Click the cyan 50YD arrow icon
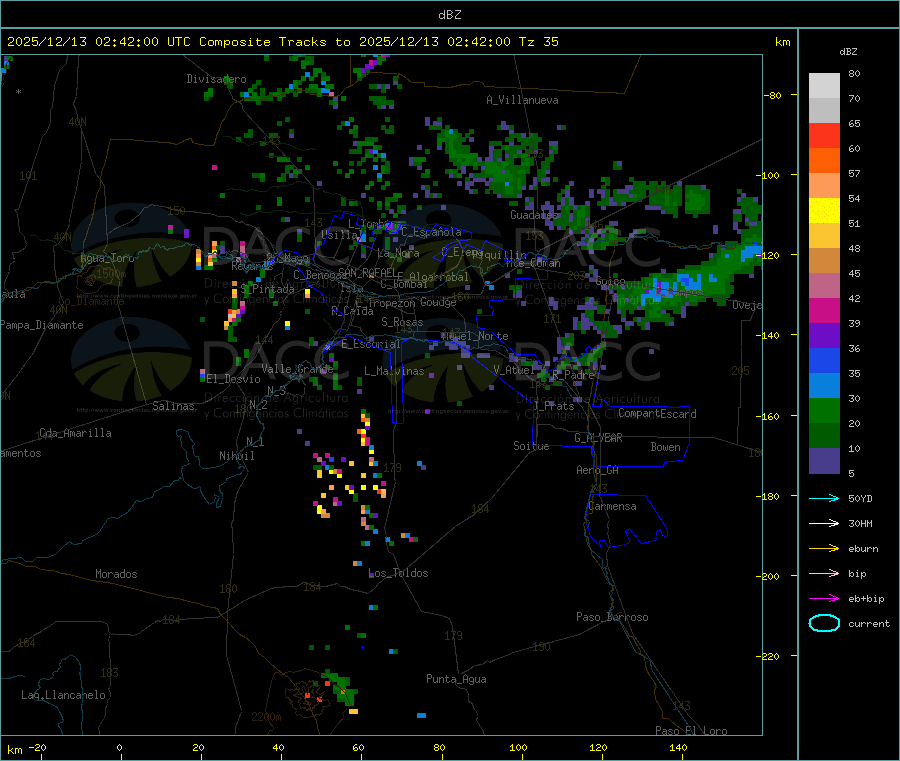This screenshot has width=900, height=761. coord(824,498)
